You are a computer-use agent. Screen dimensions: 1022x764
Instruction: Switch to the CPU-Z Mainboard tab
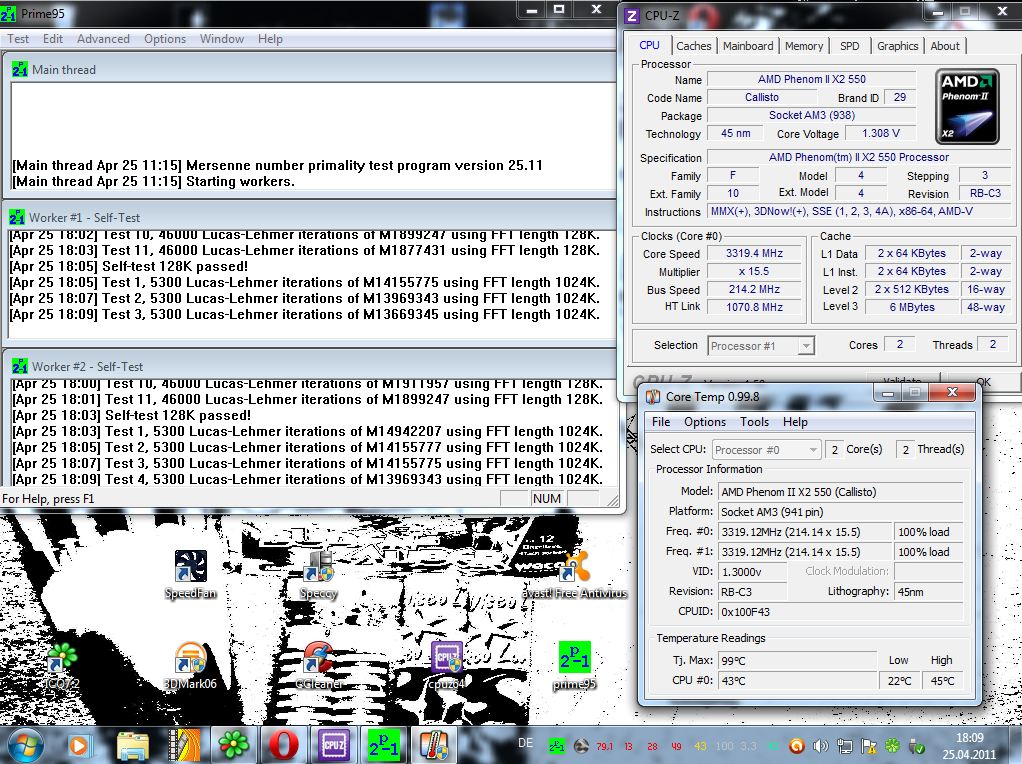pos(748,46)
